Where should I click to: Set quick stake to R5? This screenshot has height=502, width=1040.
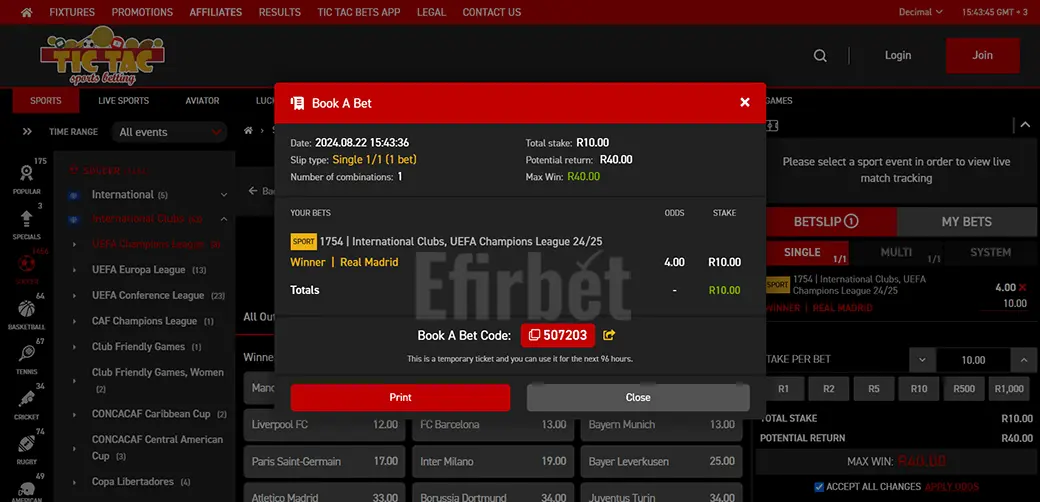pos(874,389)
